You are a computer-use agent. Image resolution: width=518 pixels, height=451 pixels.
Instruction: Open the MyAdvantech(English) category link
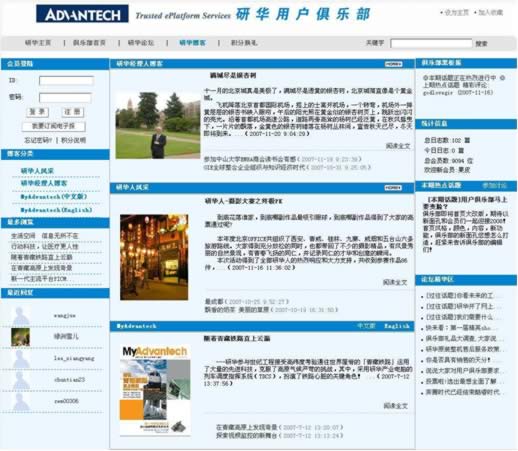[x=56, y=210]
